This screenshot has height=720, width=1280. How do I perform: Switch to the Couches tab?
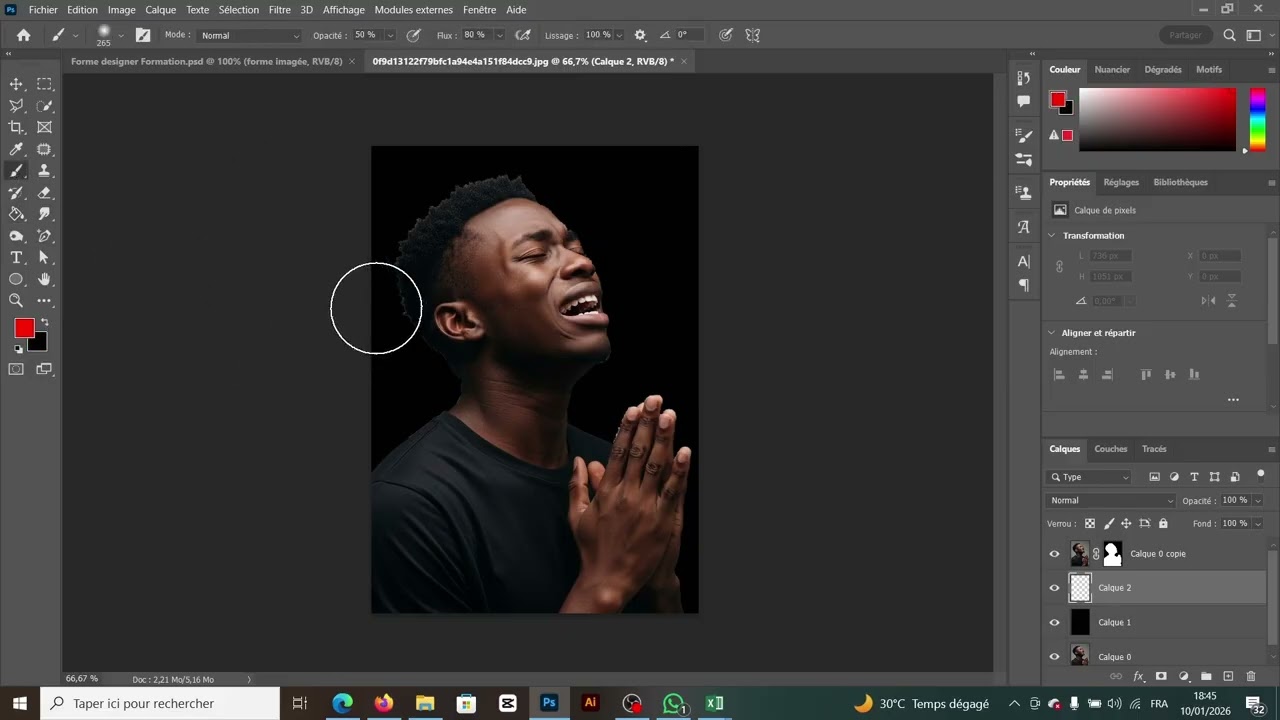coord(1110,449)
